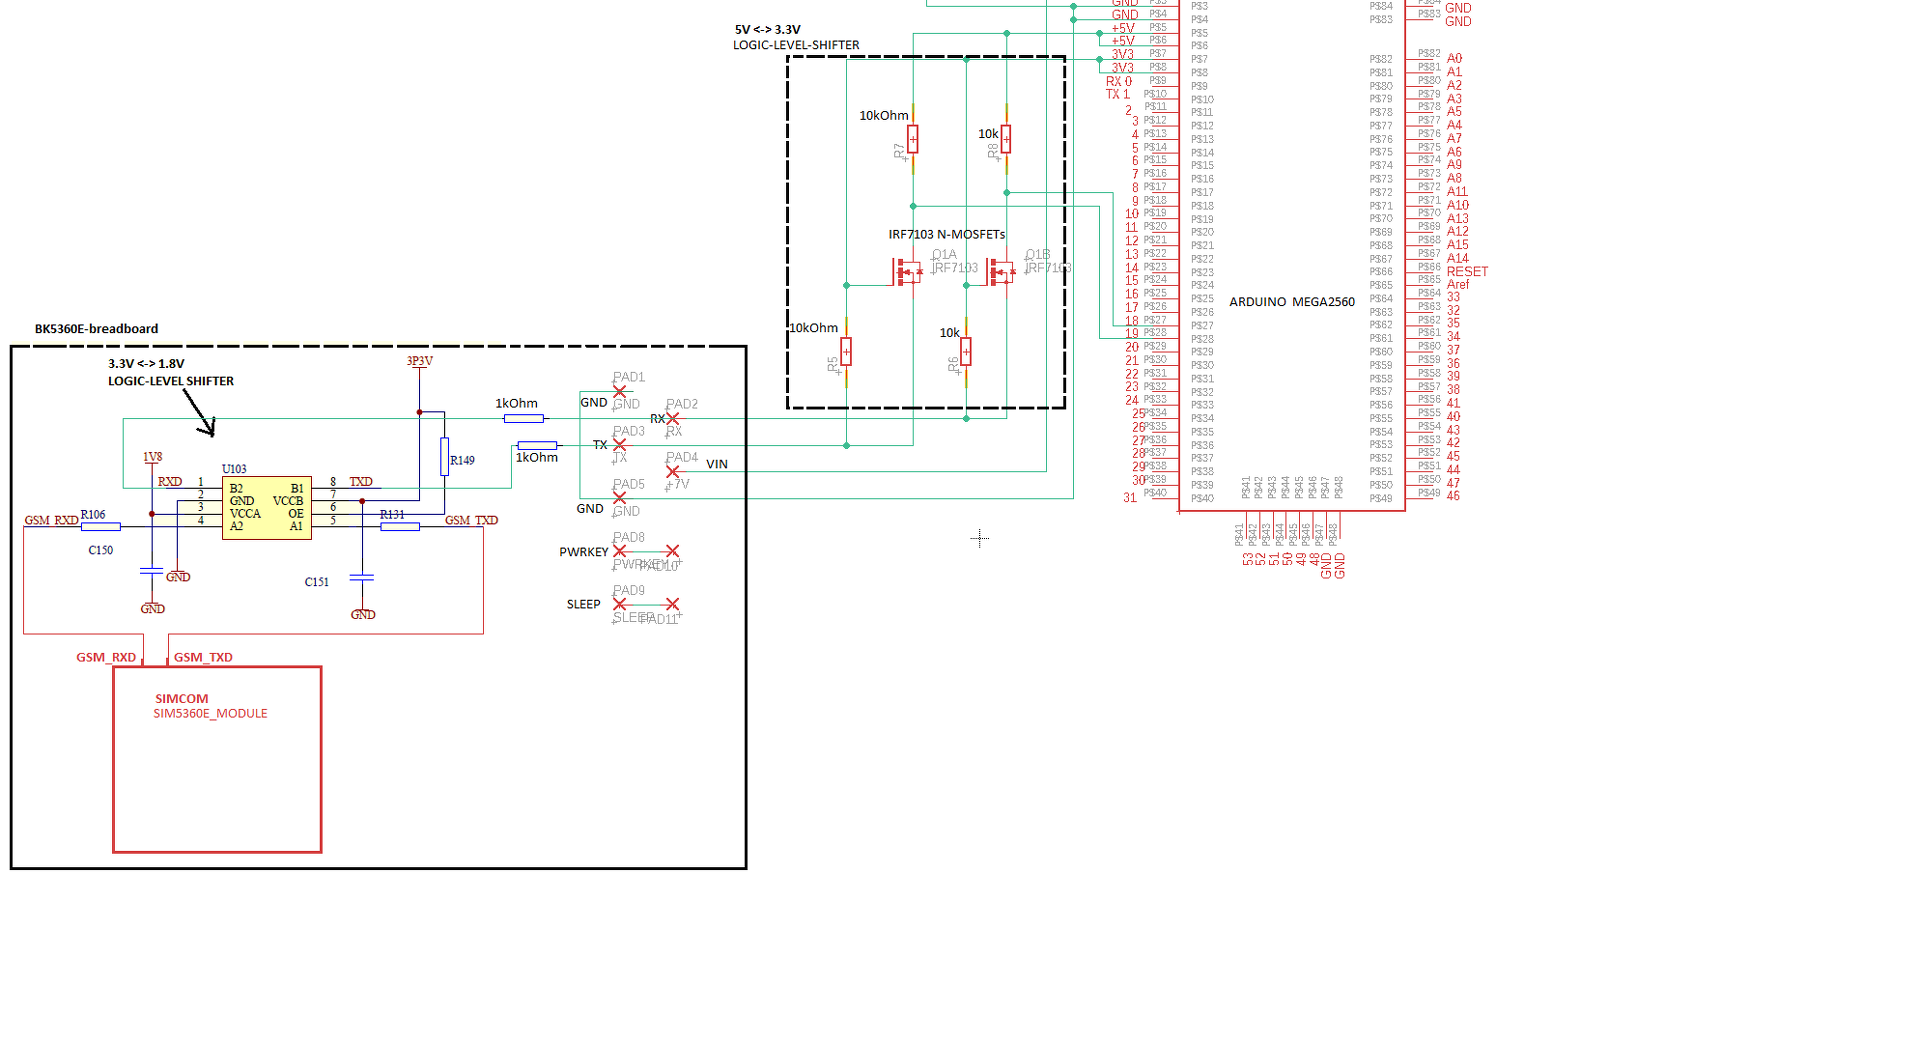The image size is (1920, 1043).
Task: Click the PAD9 SLEEP cross marker
Action: 620,604
